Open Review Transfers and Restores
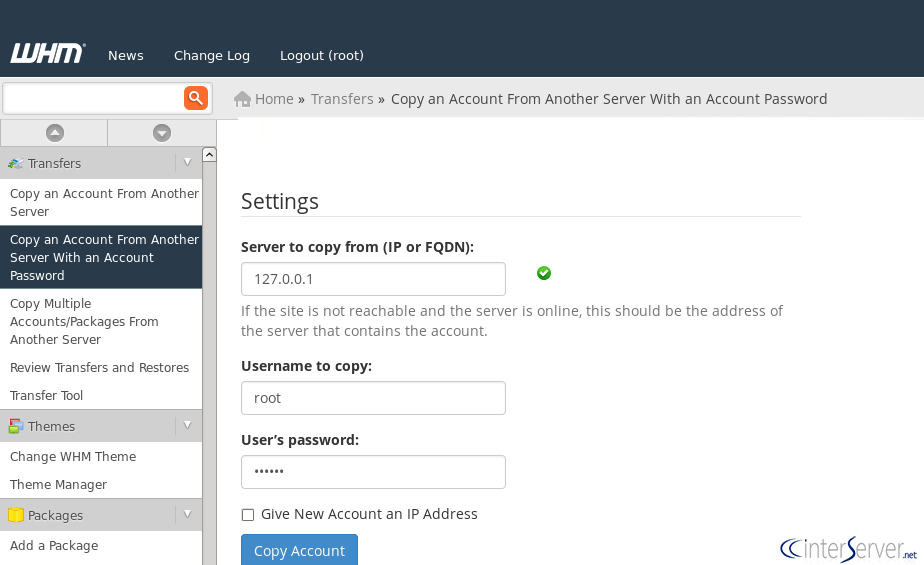The height and width of the screenshot is (565, 924). point(100,368)
